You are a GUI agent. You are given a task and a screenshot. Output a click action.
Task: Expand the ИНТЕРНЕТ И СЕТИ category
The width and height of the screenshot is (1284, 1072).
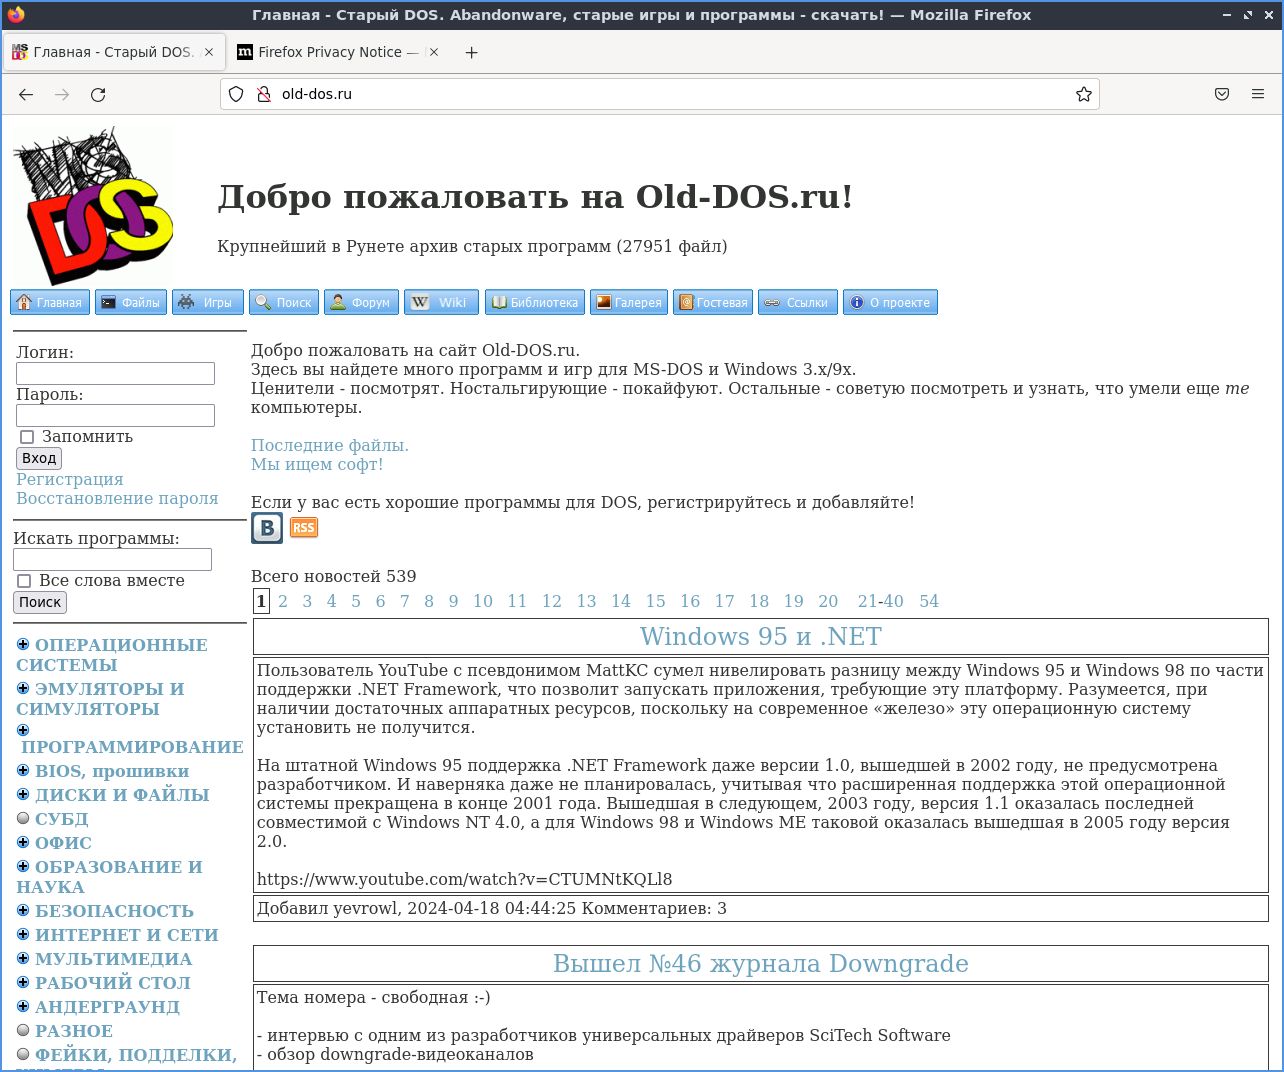click(23, 934)
